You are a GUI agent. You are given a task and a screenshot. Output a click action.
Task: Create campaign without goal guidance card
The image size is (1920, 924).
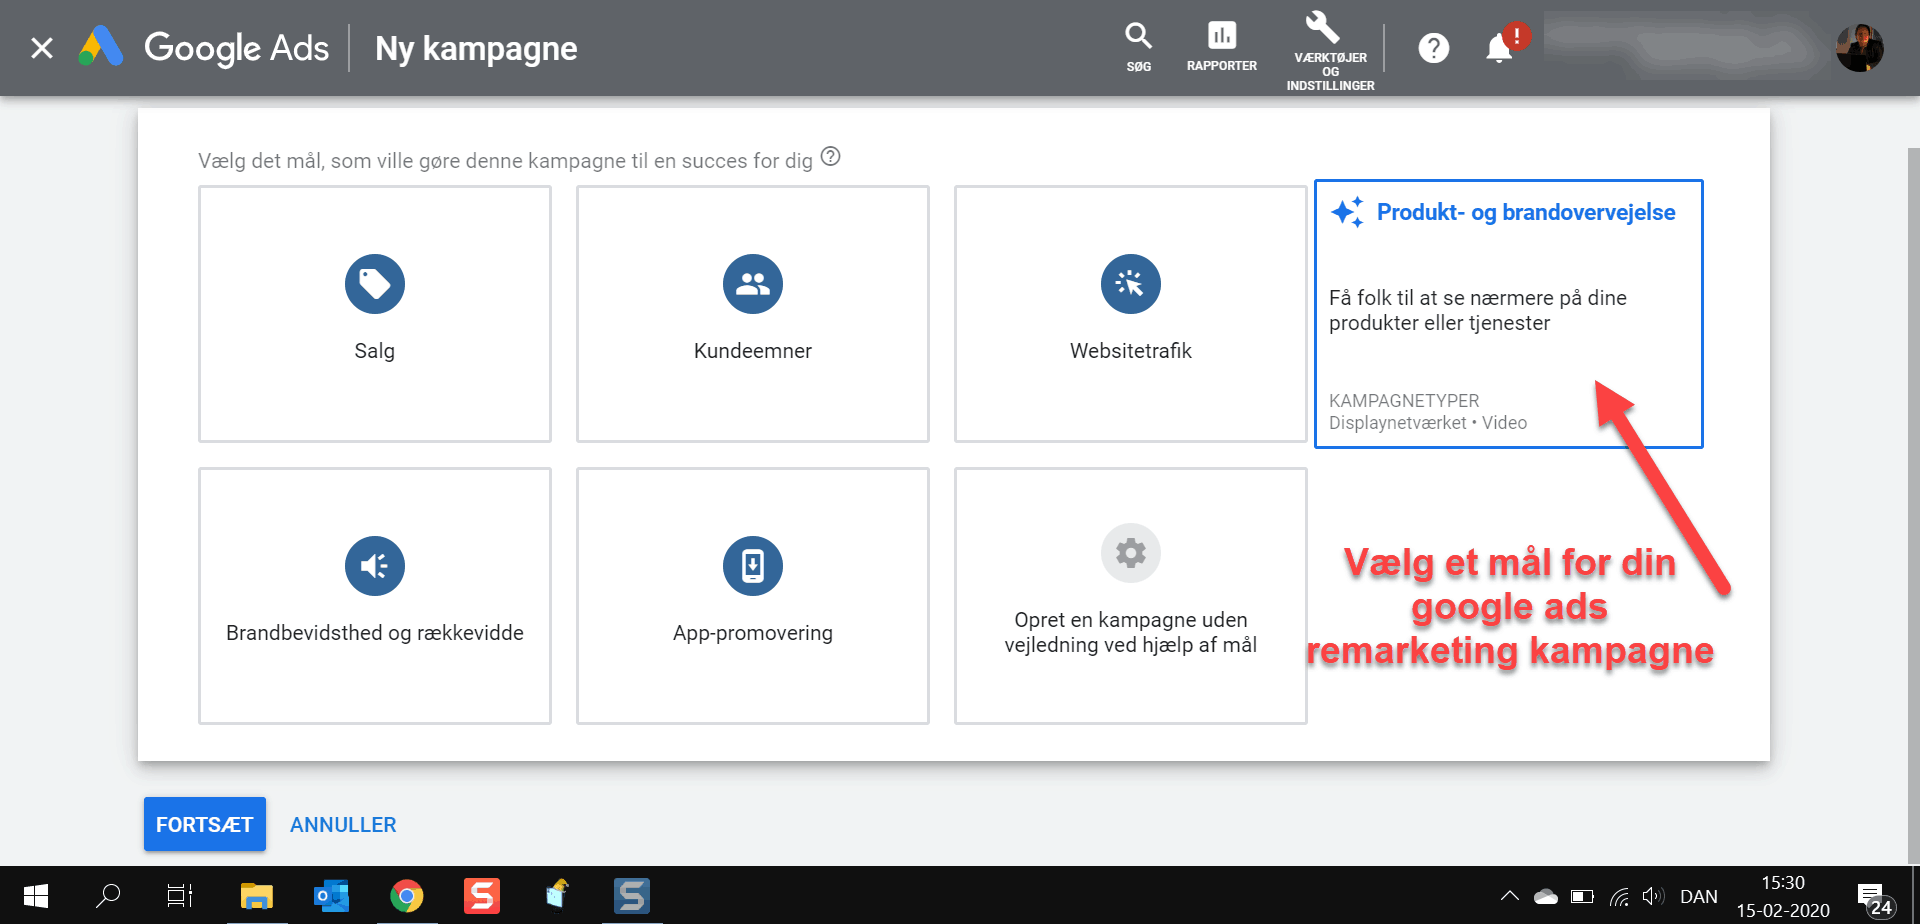pos(1131,596)
